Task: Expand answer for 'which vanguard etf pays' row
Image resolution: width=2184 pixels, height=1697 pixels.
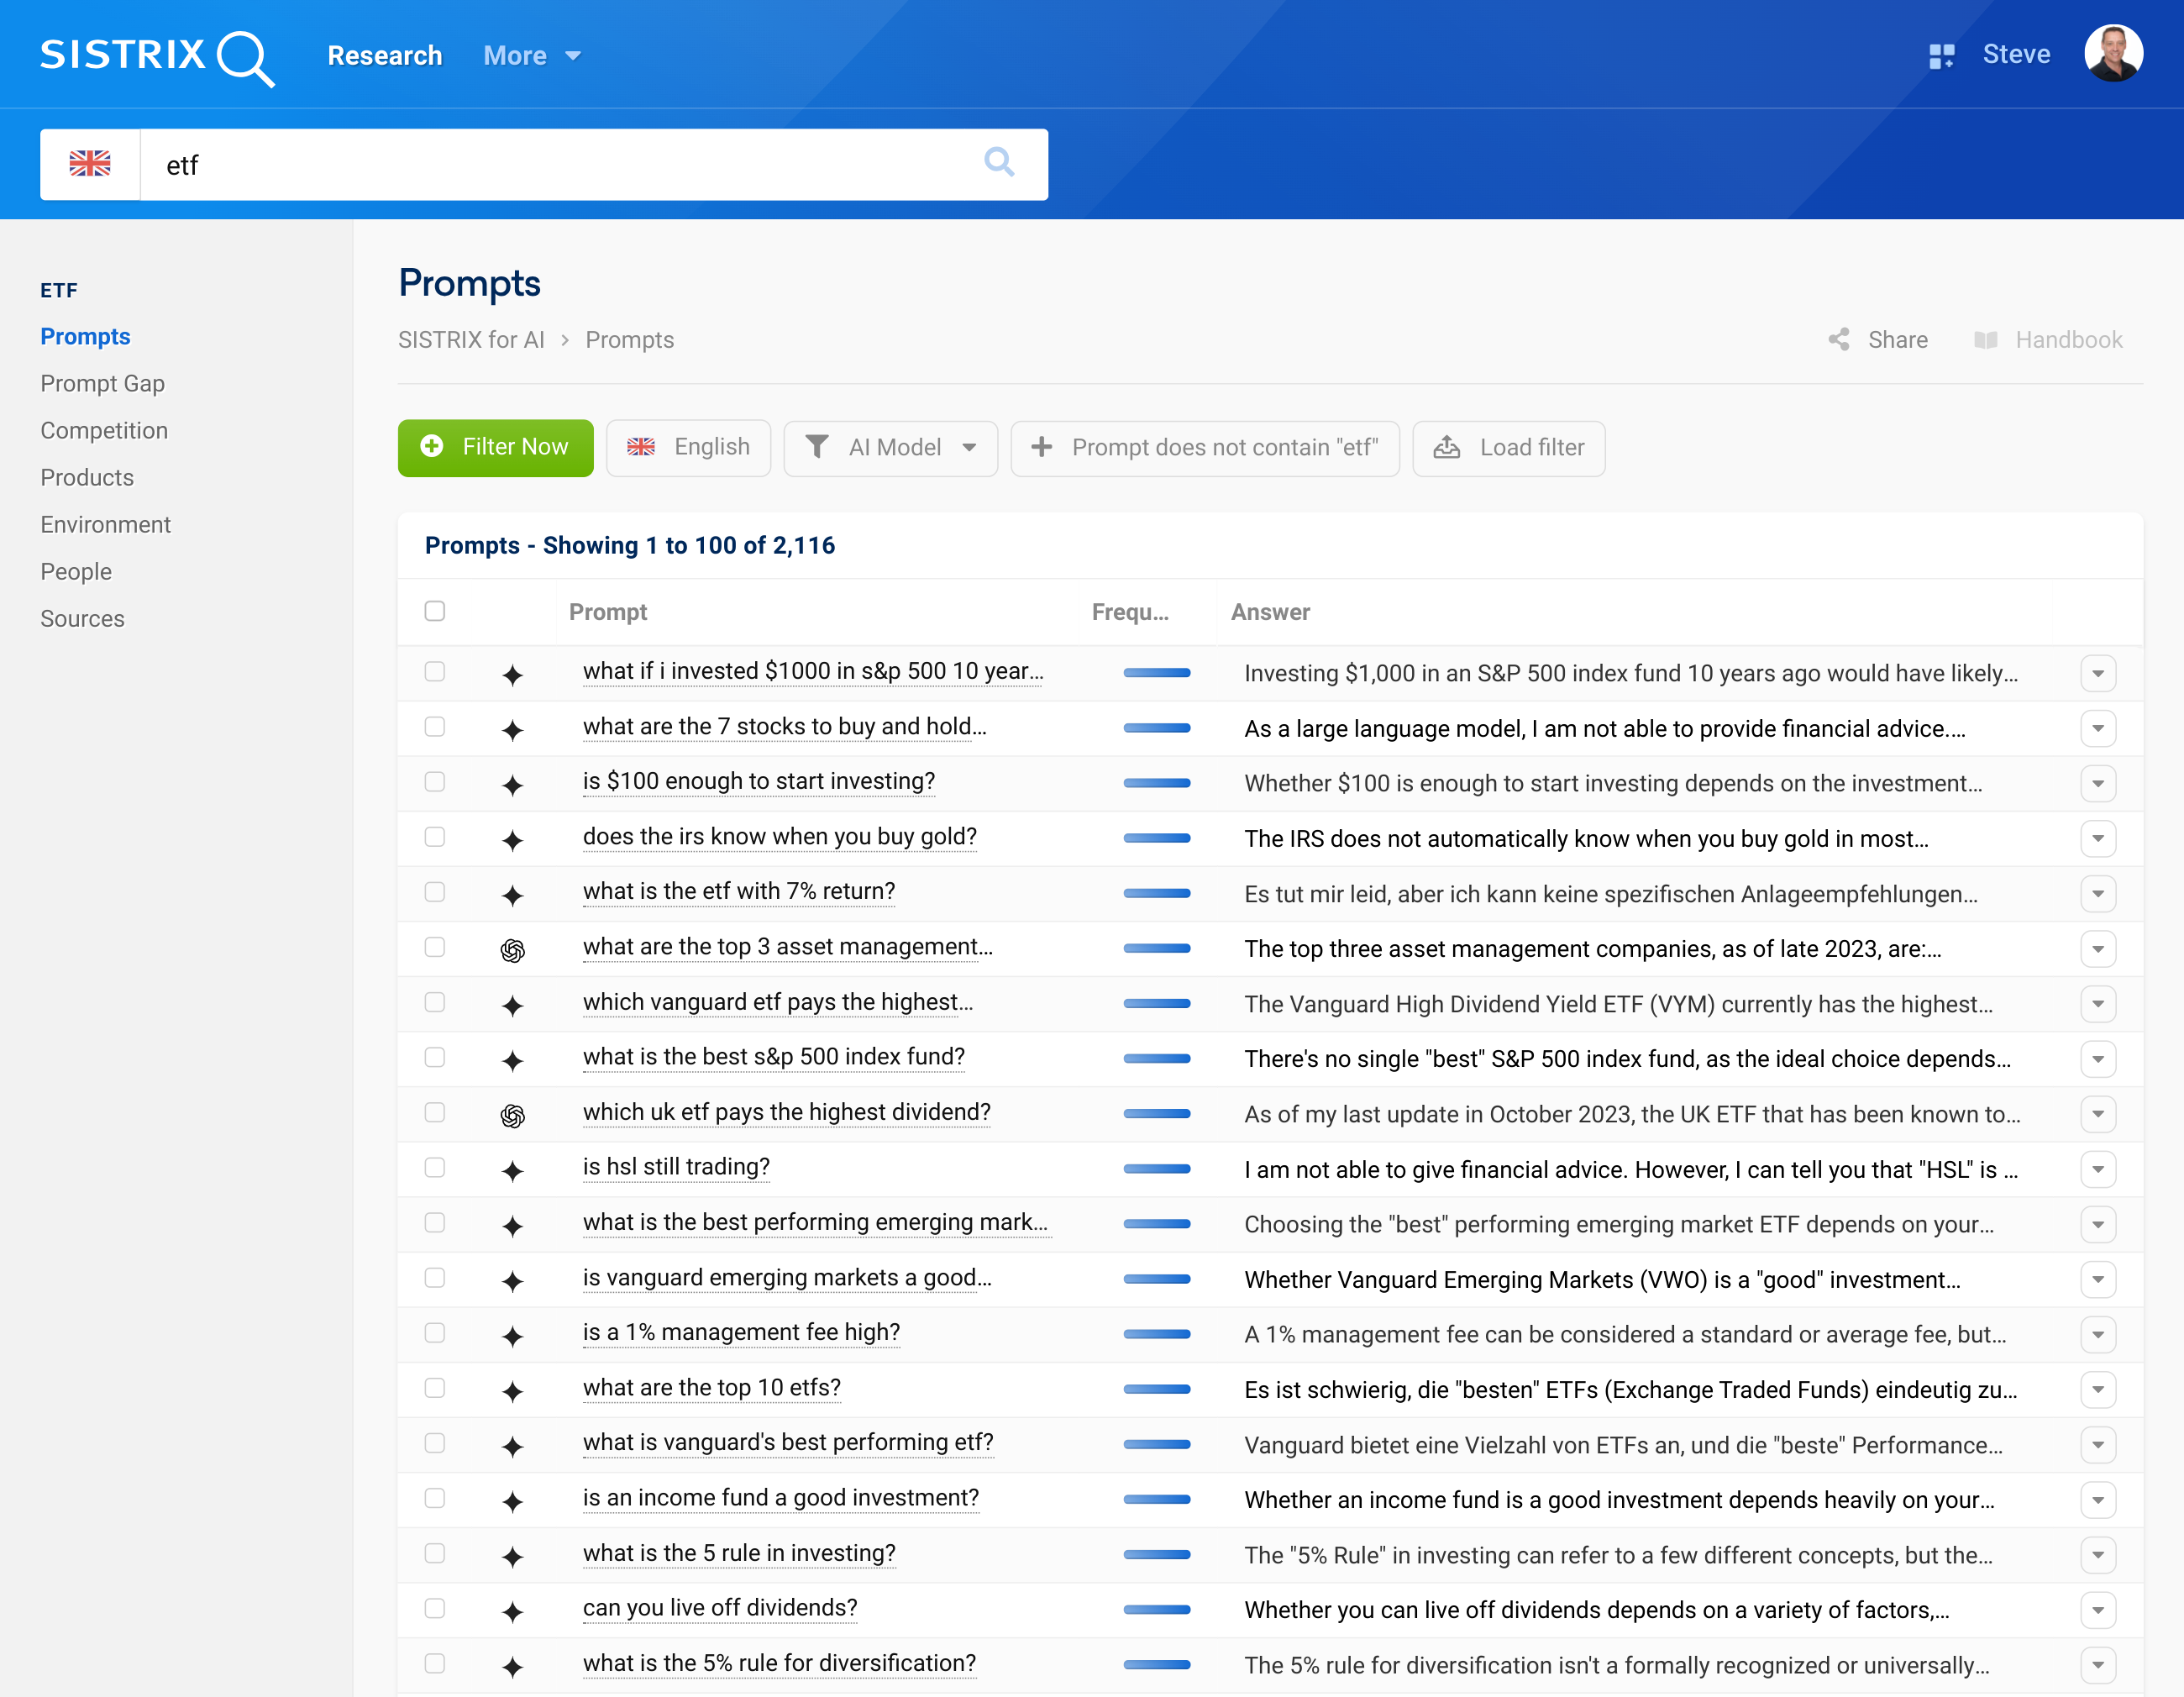Action: 2098,1004
